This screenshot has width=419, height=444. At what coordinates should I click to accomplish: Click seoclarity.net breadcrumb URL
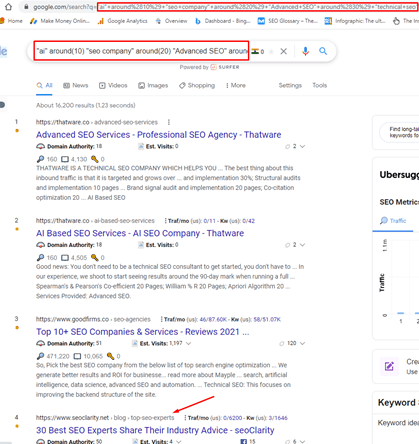point(105,418)
